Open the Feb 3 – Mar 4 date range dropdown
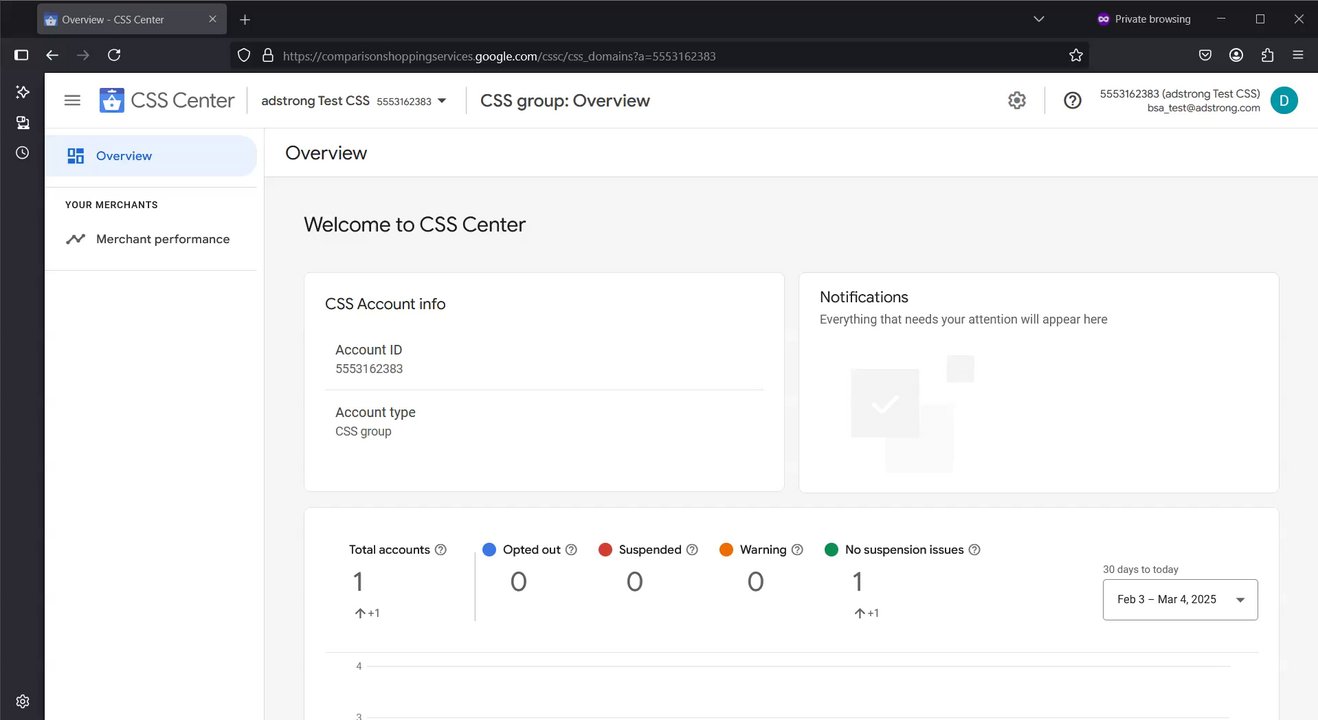Screen dimensions: 1318x720 click(1180, 600)
